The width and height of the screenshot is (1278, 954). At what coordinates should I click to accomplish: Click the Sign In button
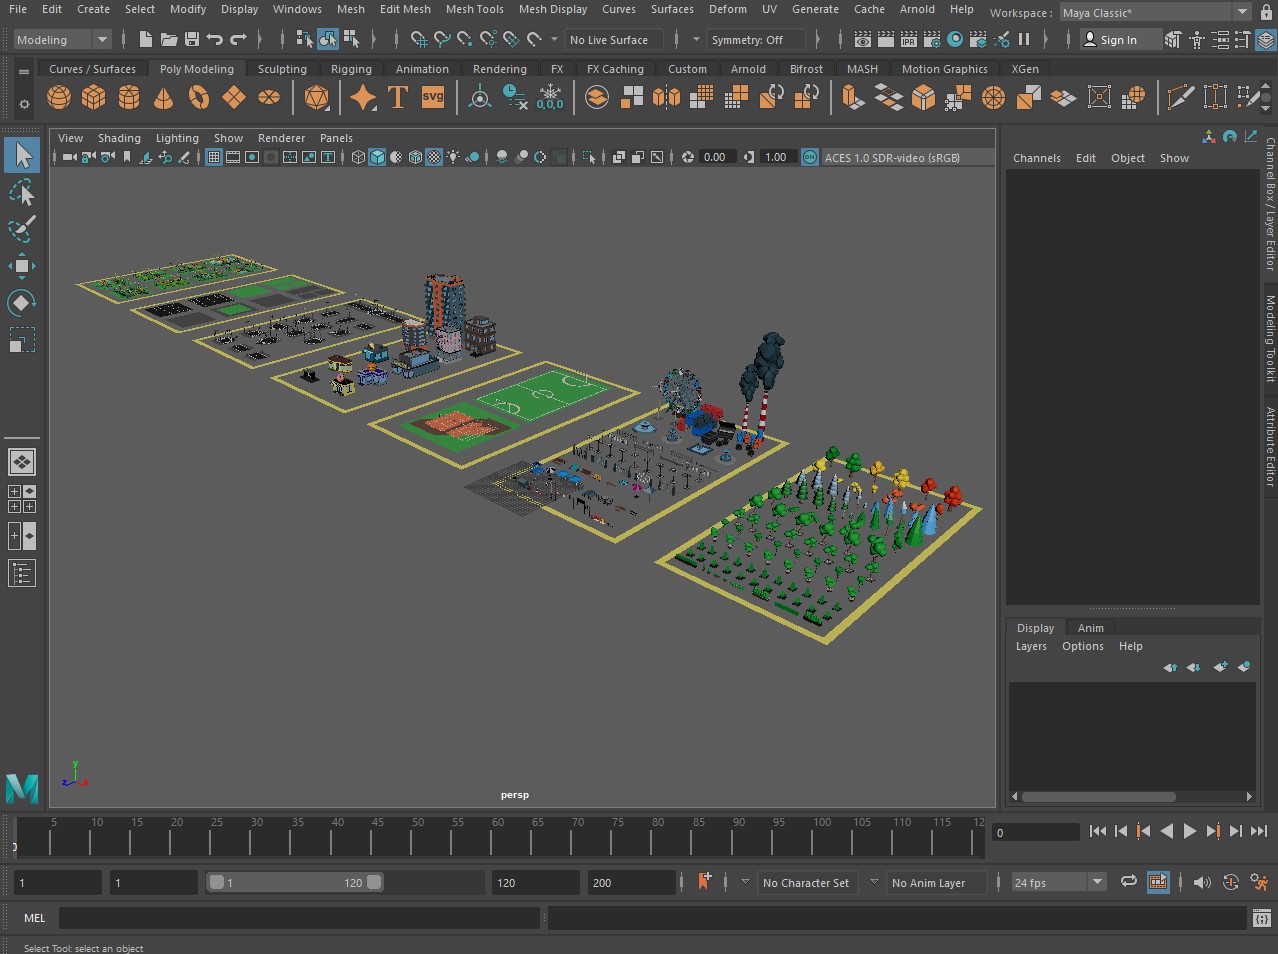pos(1111,40)
